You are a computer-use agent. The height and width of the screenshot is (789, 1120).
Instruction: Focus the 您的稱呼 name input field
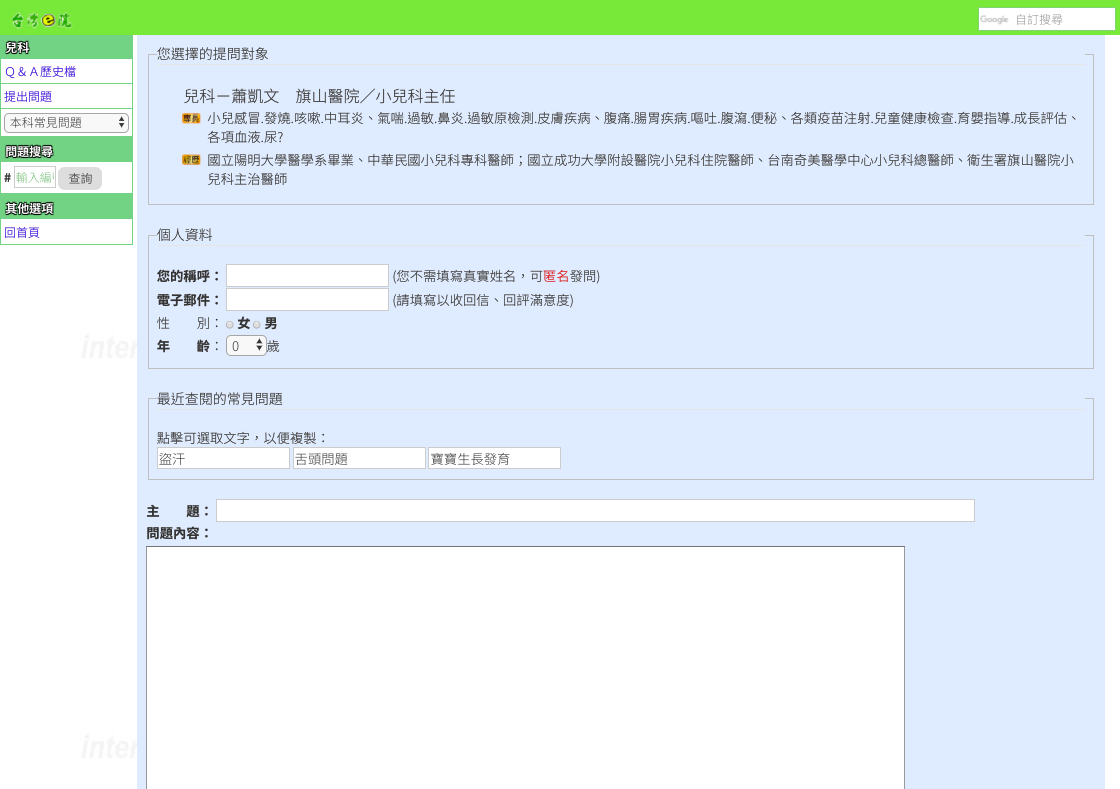(x=307, y=276)
